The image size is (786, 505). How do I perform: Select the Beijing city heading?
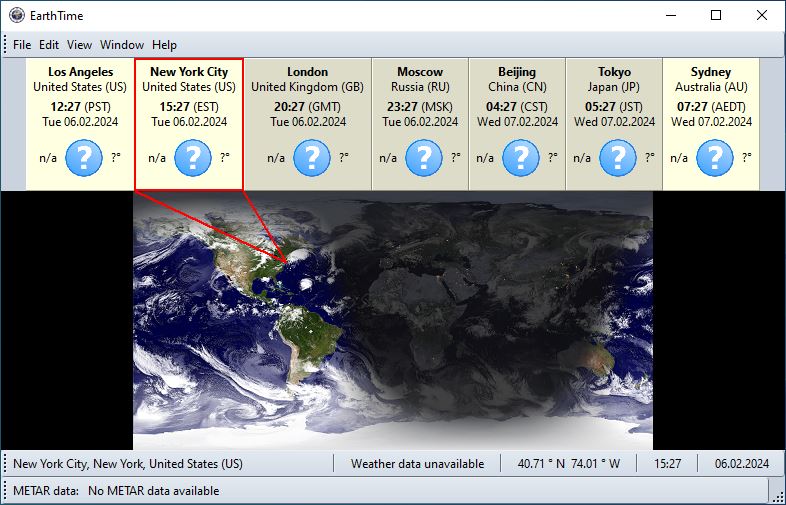pos(517,72)
